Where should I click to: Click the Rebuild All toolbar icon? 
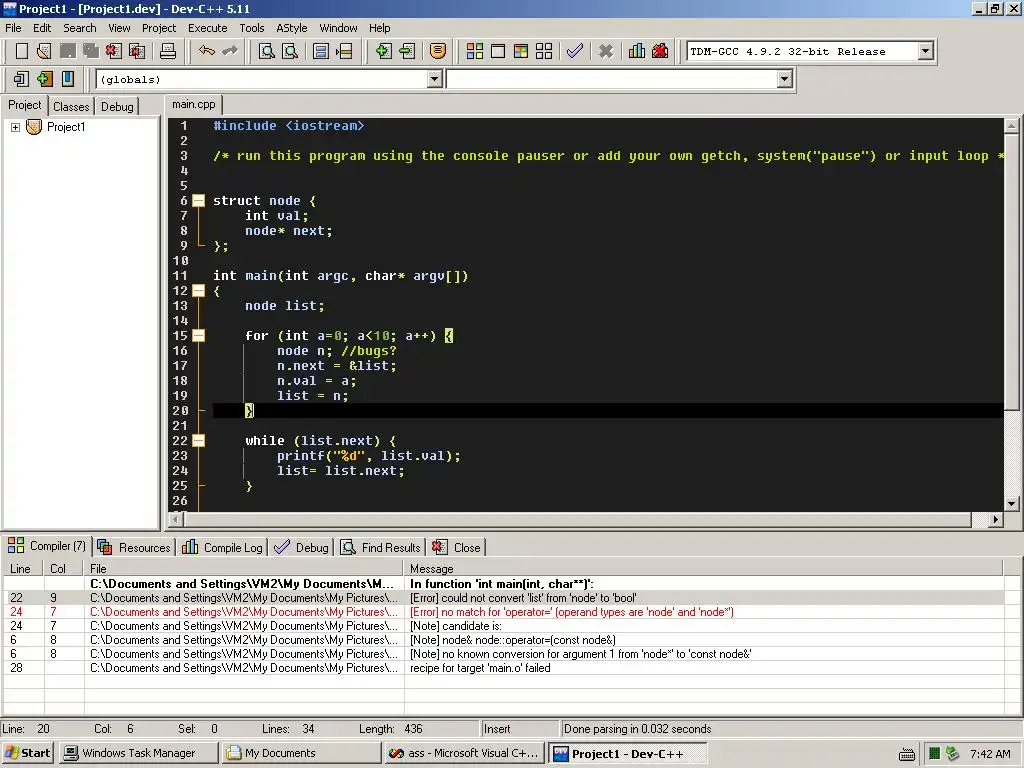click(544, 51)
